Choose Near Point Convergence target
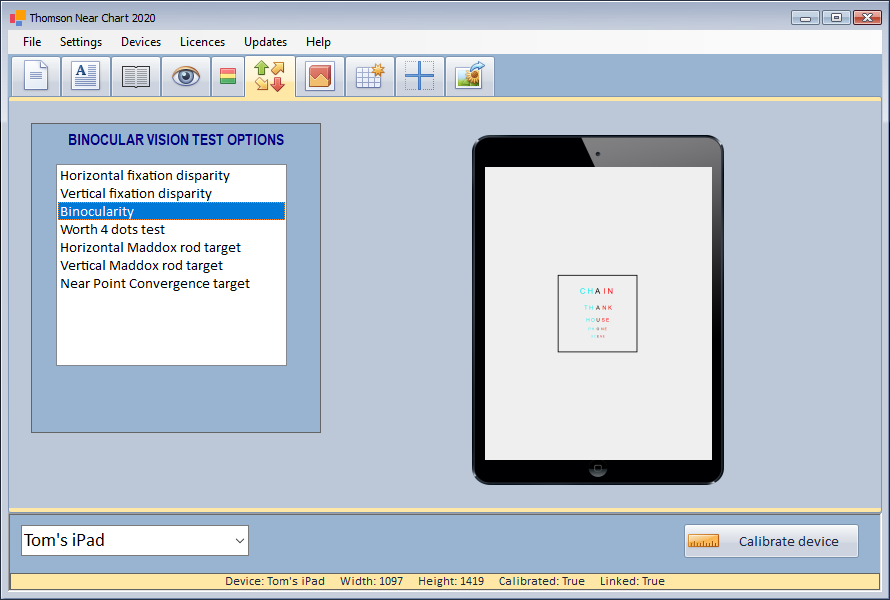890x600 pixels. click(155, 284)
